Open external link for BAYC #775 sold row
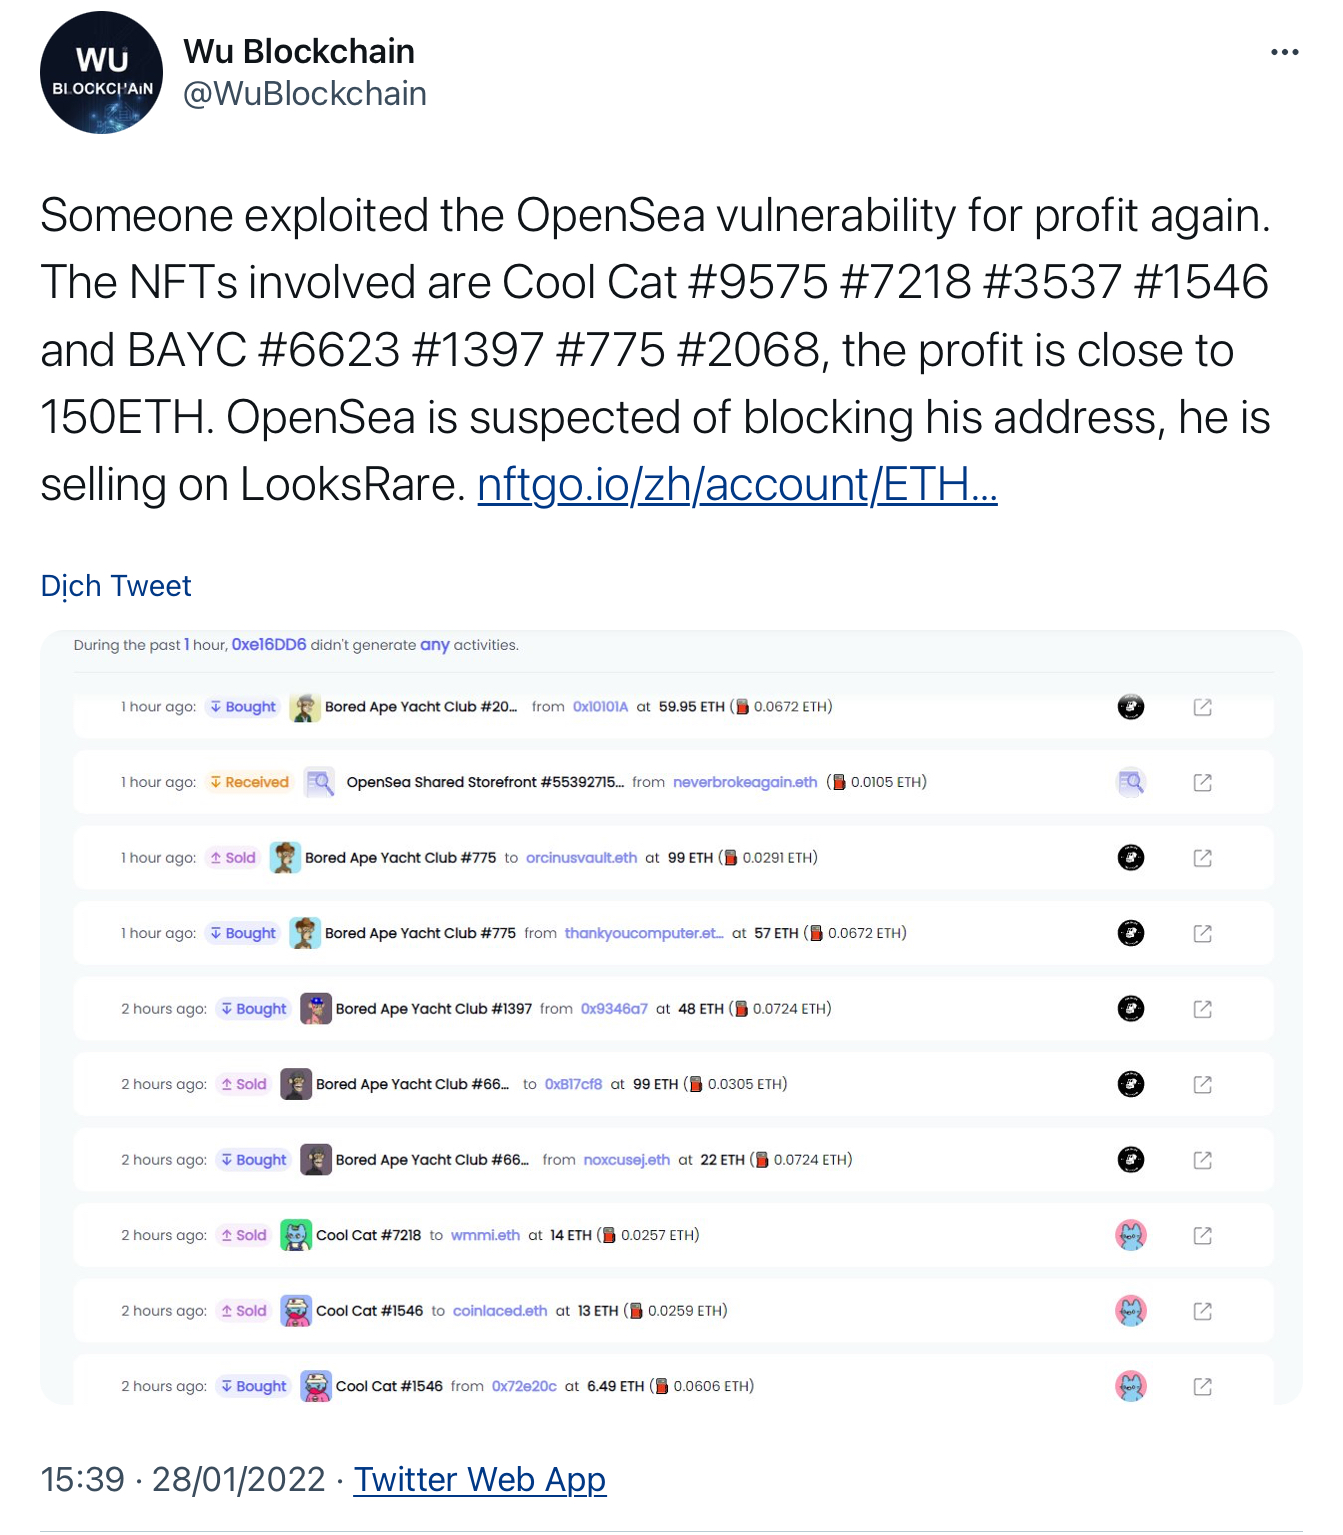Screen dimensions: 1343x1535 pyautogui.click(x=1202, y=858)
